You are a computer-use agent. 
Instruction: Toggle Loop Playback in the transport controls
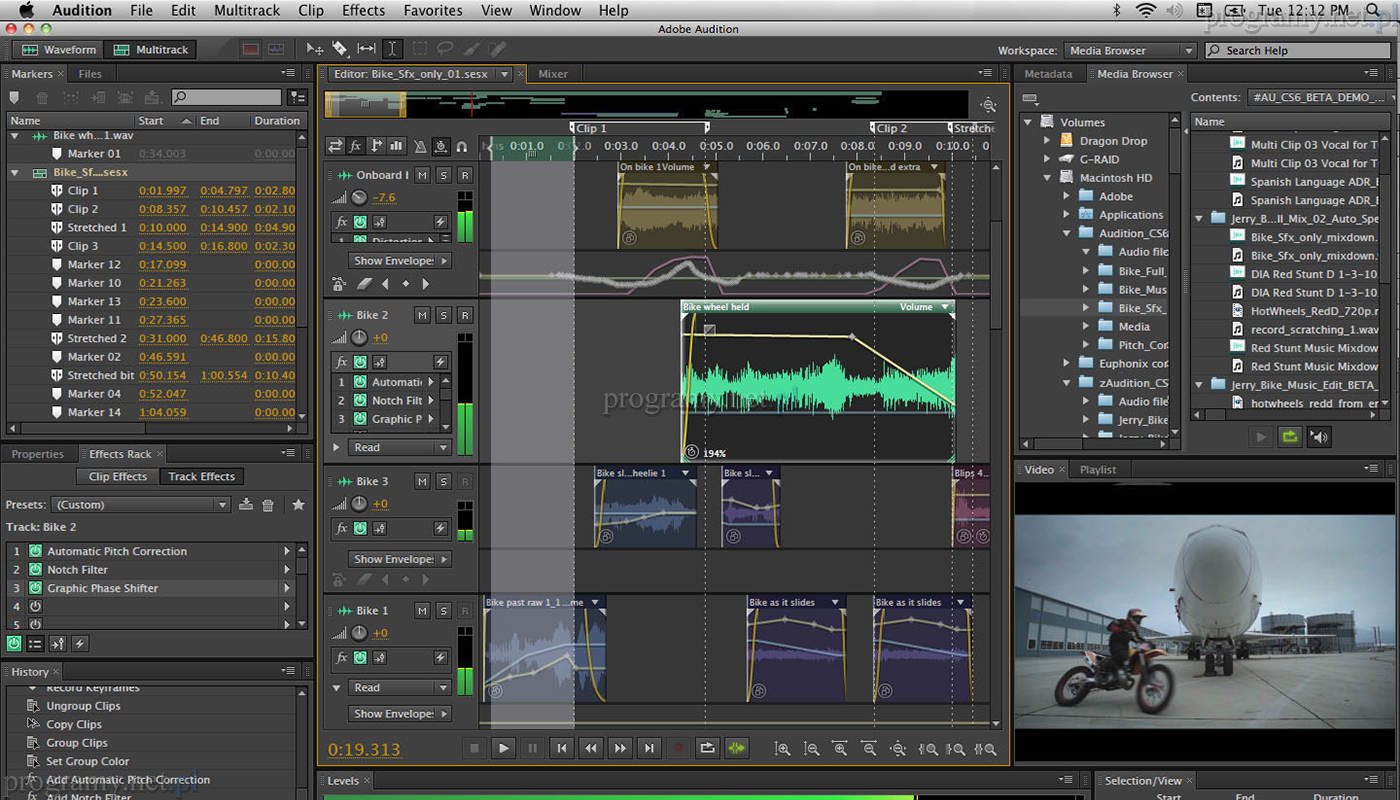point(708,748)
